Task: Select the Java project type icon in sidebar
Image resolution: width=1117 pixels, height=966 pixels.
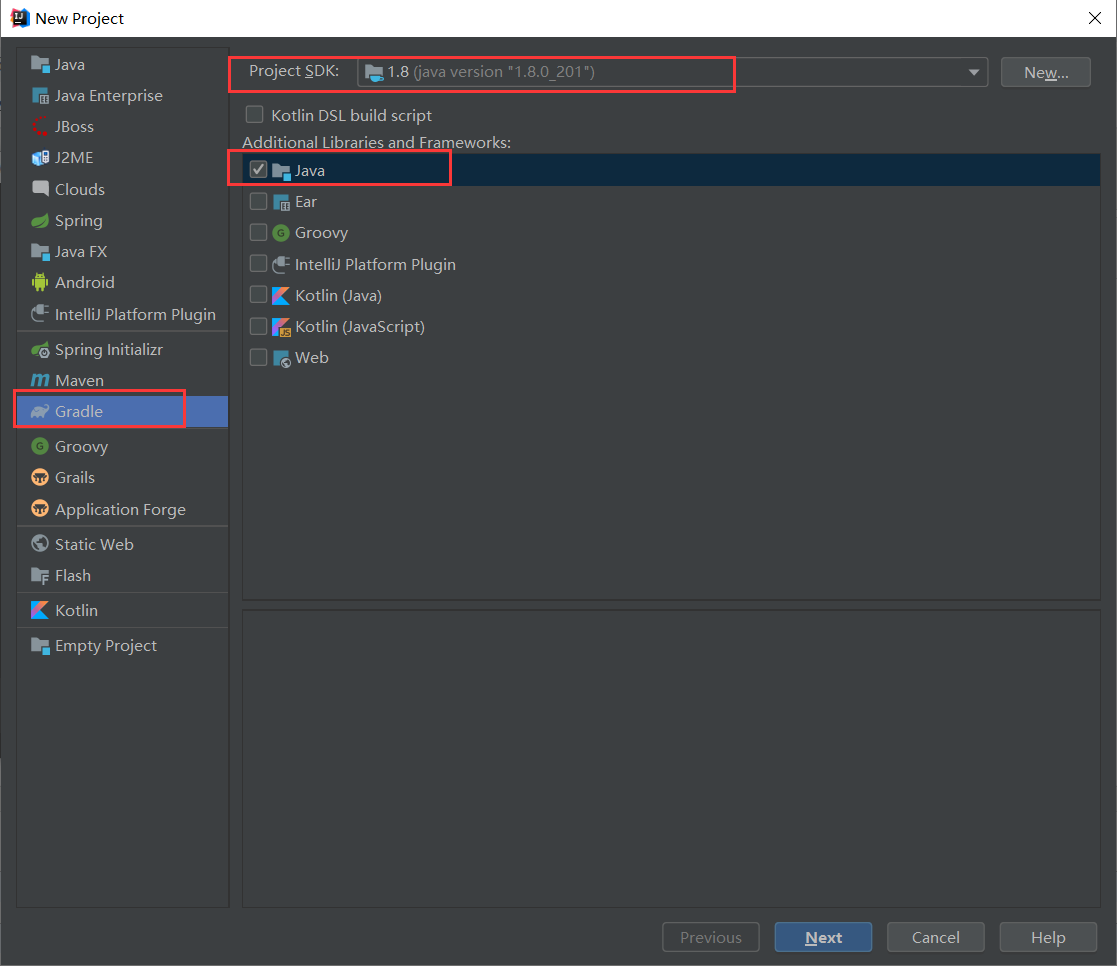Action: click(40, 64)
